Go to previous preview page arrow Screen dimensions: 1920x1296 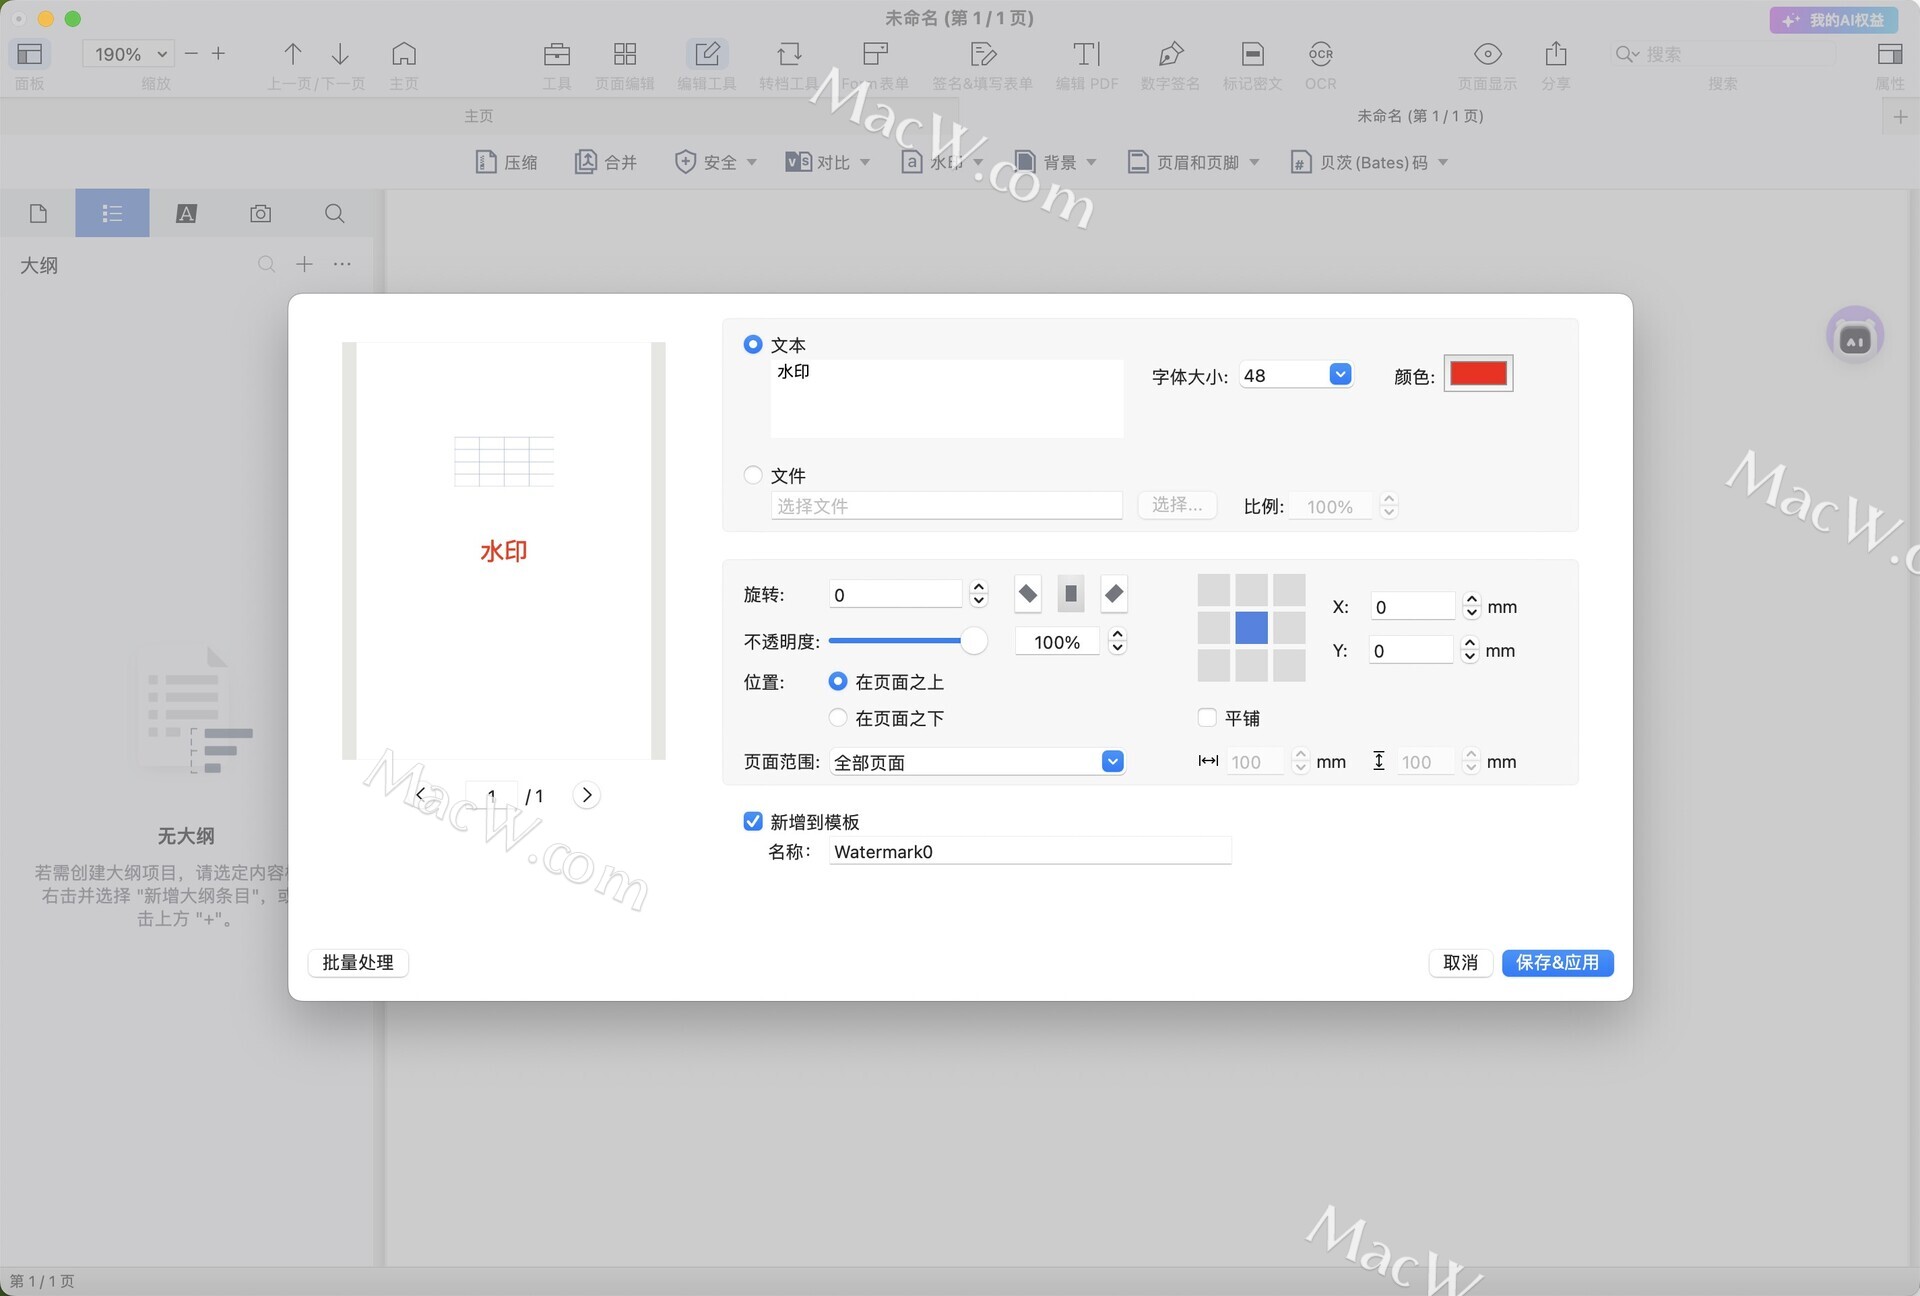(x=420, y=795)
